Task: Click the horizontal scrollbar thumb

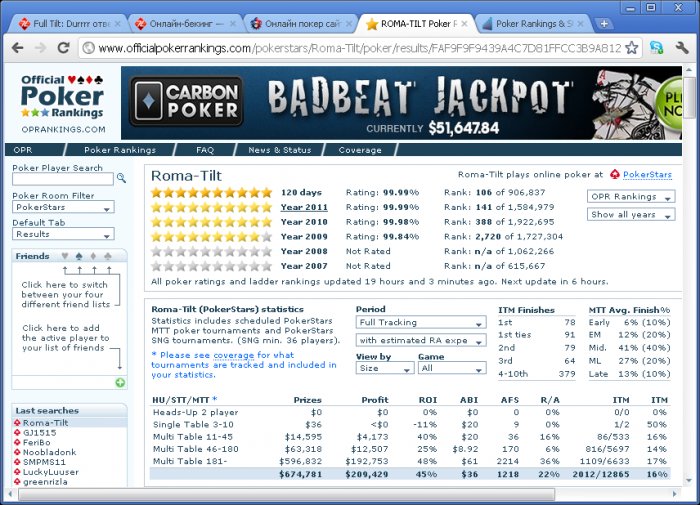Action: [286, 494]
